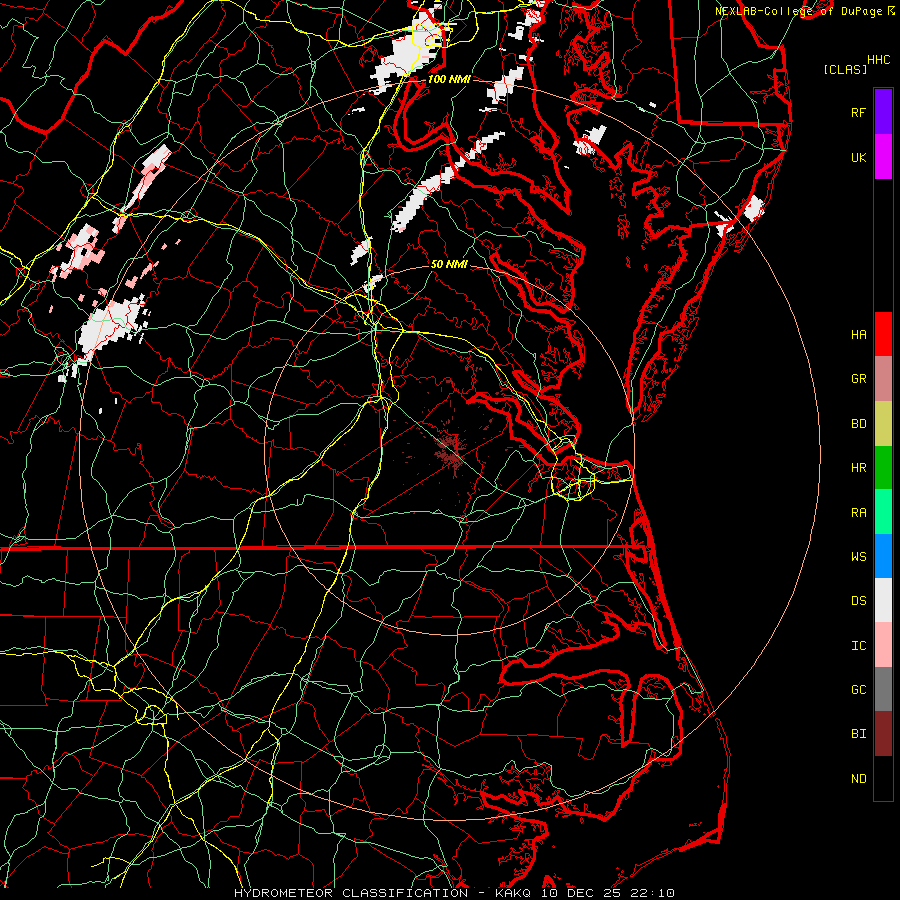The image size is (900, 900).
Task: Click the BI legend label
Action: [x=858, y=734]
